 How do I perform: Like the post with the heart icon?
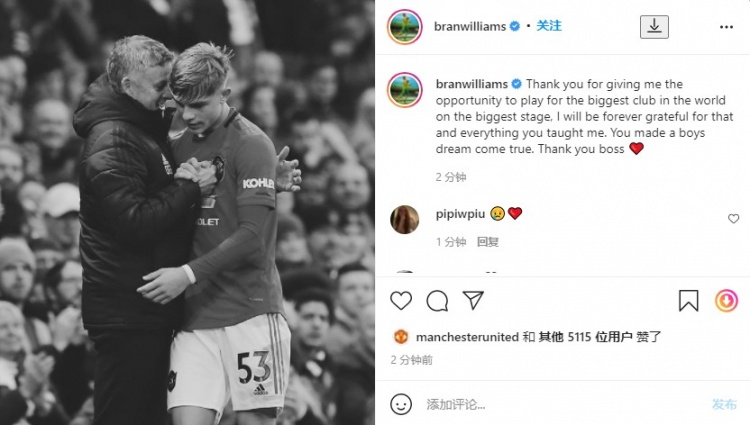[401, 301]
